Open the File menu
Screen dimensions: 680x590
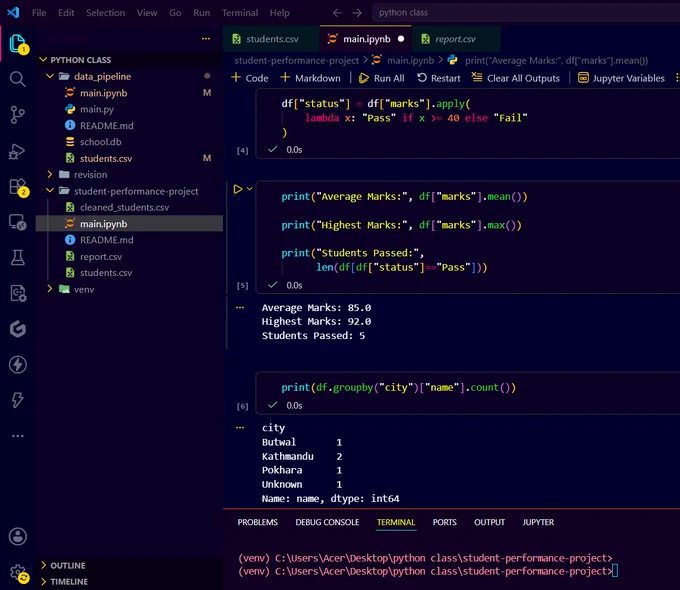(x=39, y=13)
